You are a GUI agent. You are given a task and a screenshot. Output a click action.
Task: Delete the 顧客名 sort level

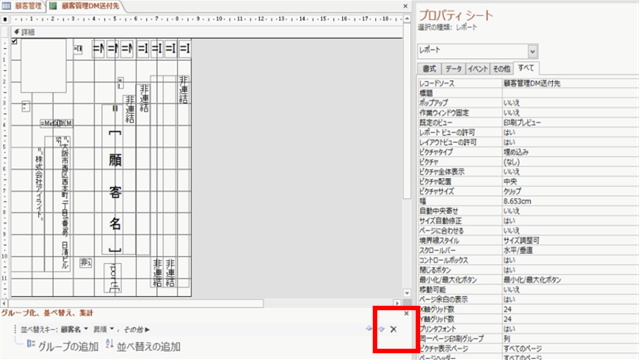[393, 329]
